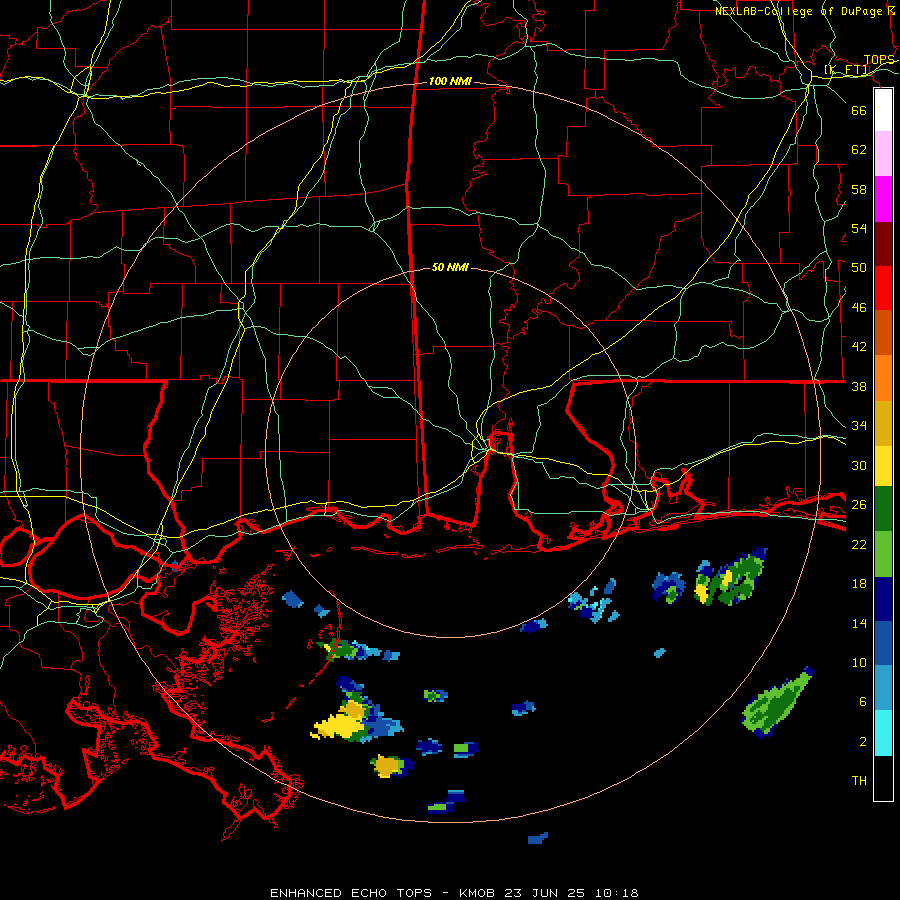Select the bright red legend swatch
Image resolution: width=900 pixels, height=900 pixels.
tap(883, 288)
